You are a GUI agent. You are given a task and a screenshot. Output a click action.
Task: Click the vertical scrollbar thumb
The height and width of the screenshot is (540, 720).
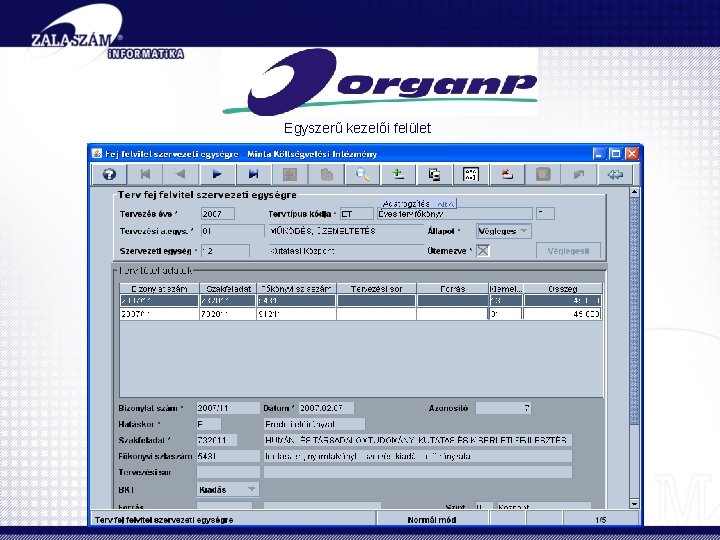(634, 311)
